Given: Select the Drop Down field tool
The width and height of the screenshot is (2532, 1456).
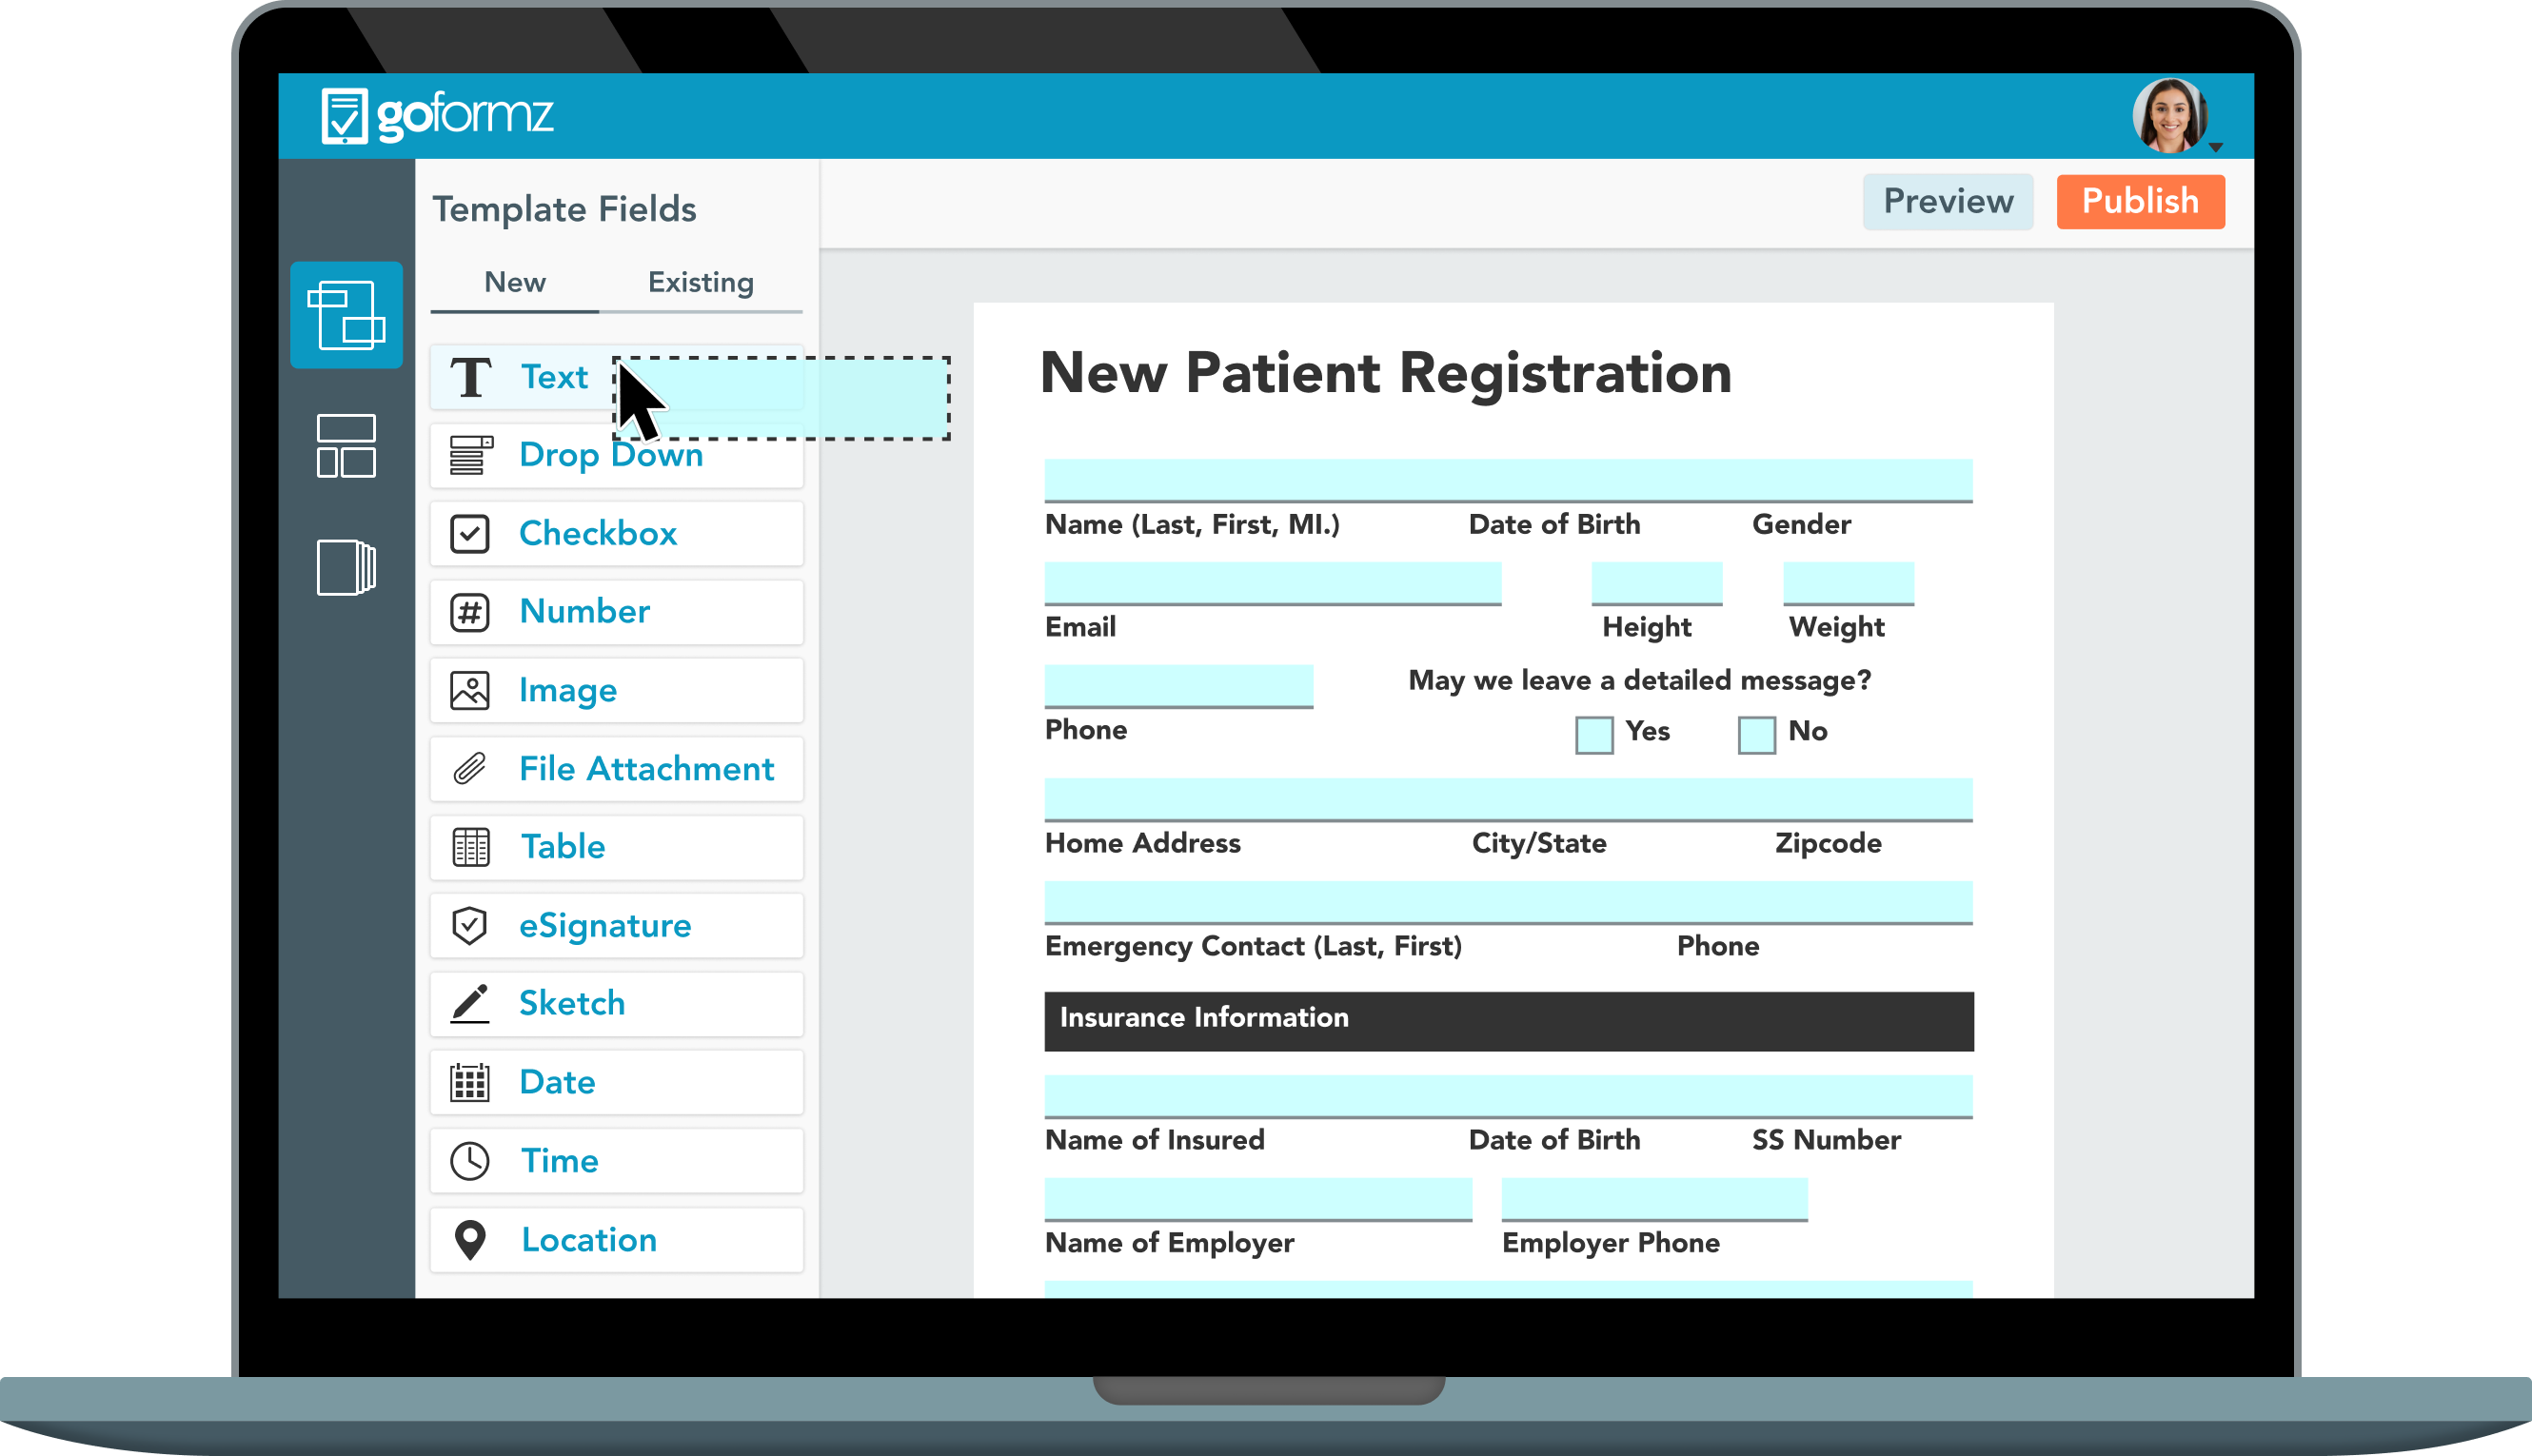Looking at the screenshot, I should tap(610, 455).
